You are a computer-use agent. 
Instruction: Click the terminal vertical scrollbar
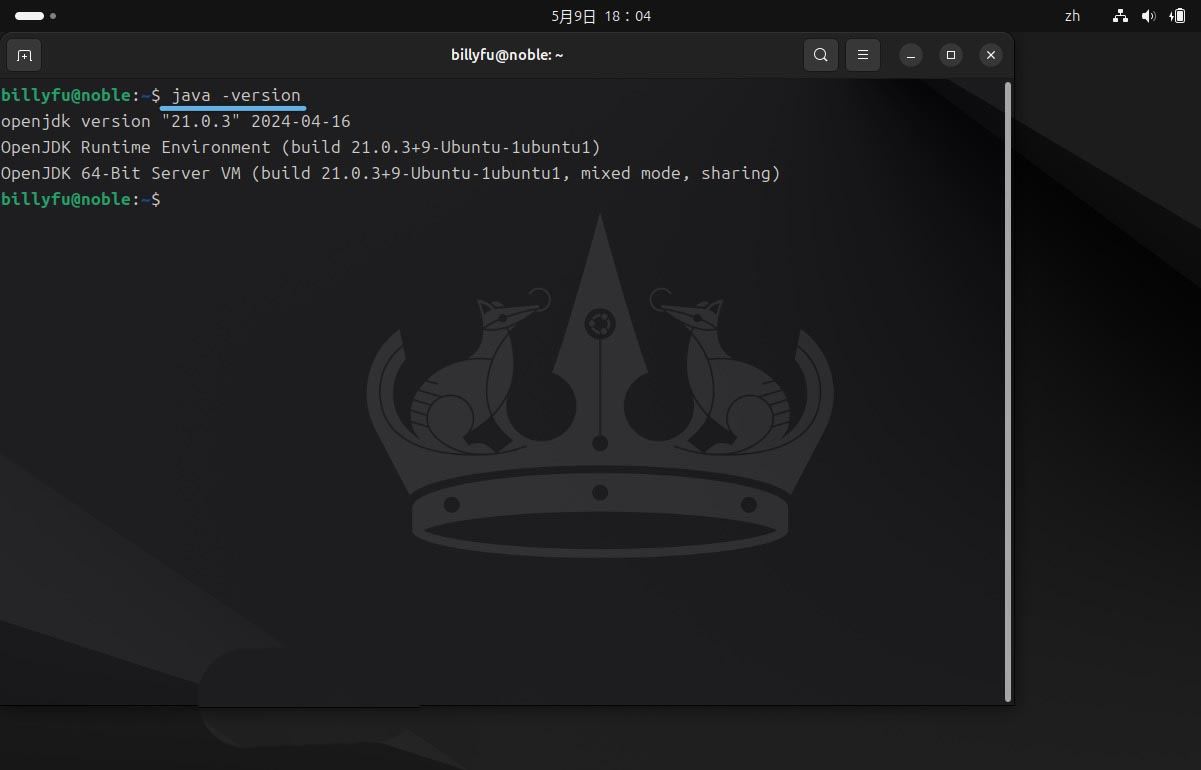coord(1007,390)
